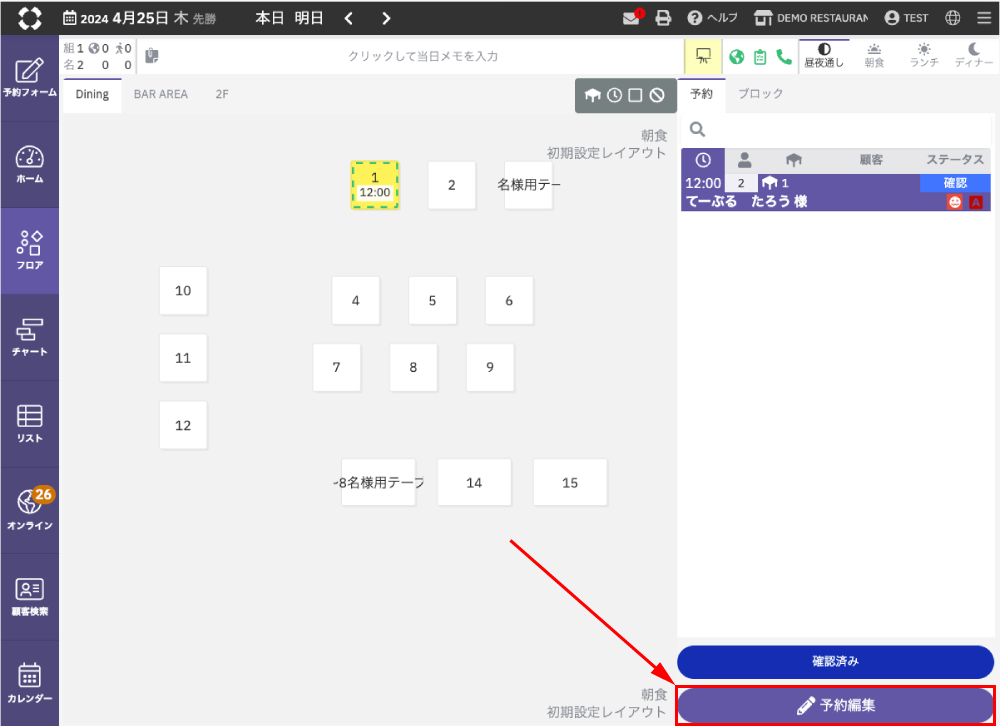1000x726 pixels.
Task: Click the printer icon in top bar
Action: [x=663, y=18]
